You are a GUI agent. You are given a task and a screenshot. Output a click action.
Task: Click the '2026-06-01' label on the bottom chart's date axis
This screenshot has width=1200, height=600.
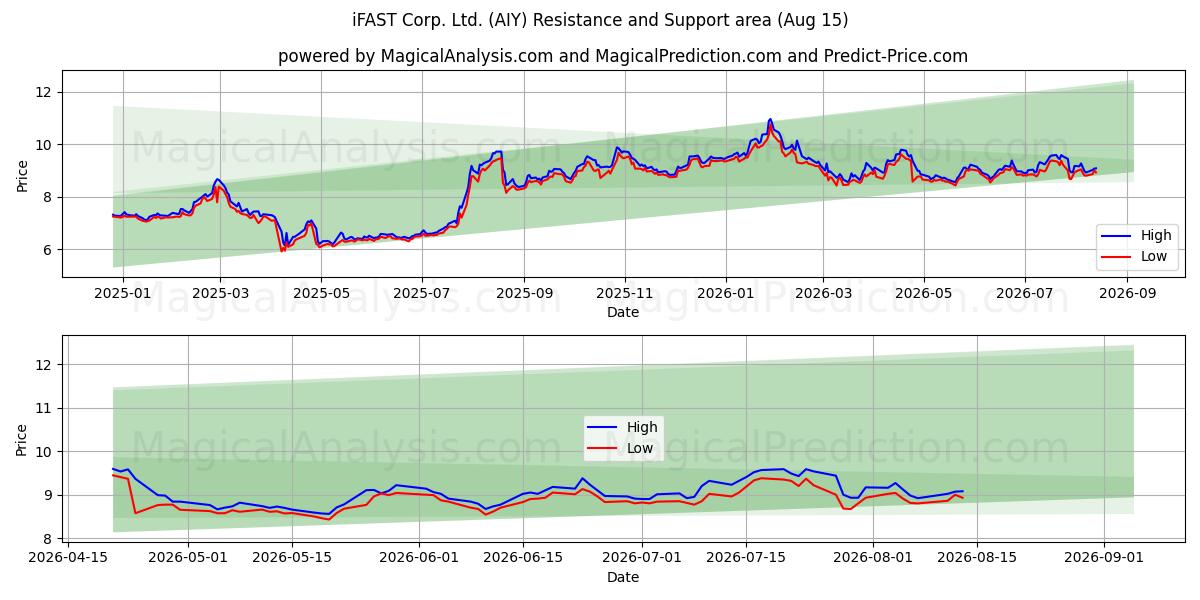click(418, 558)
